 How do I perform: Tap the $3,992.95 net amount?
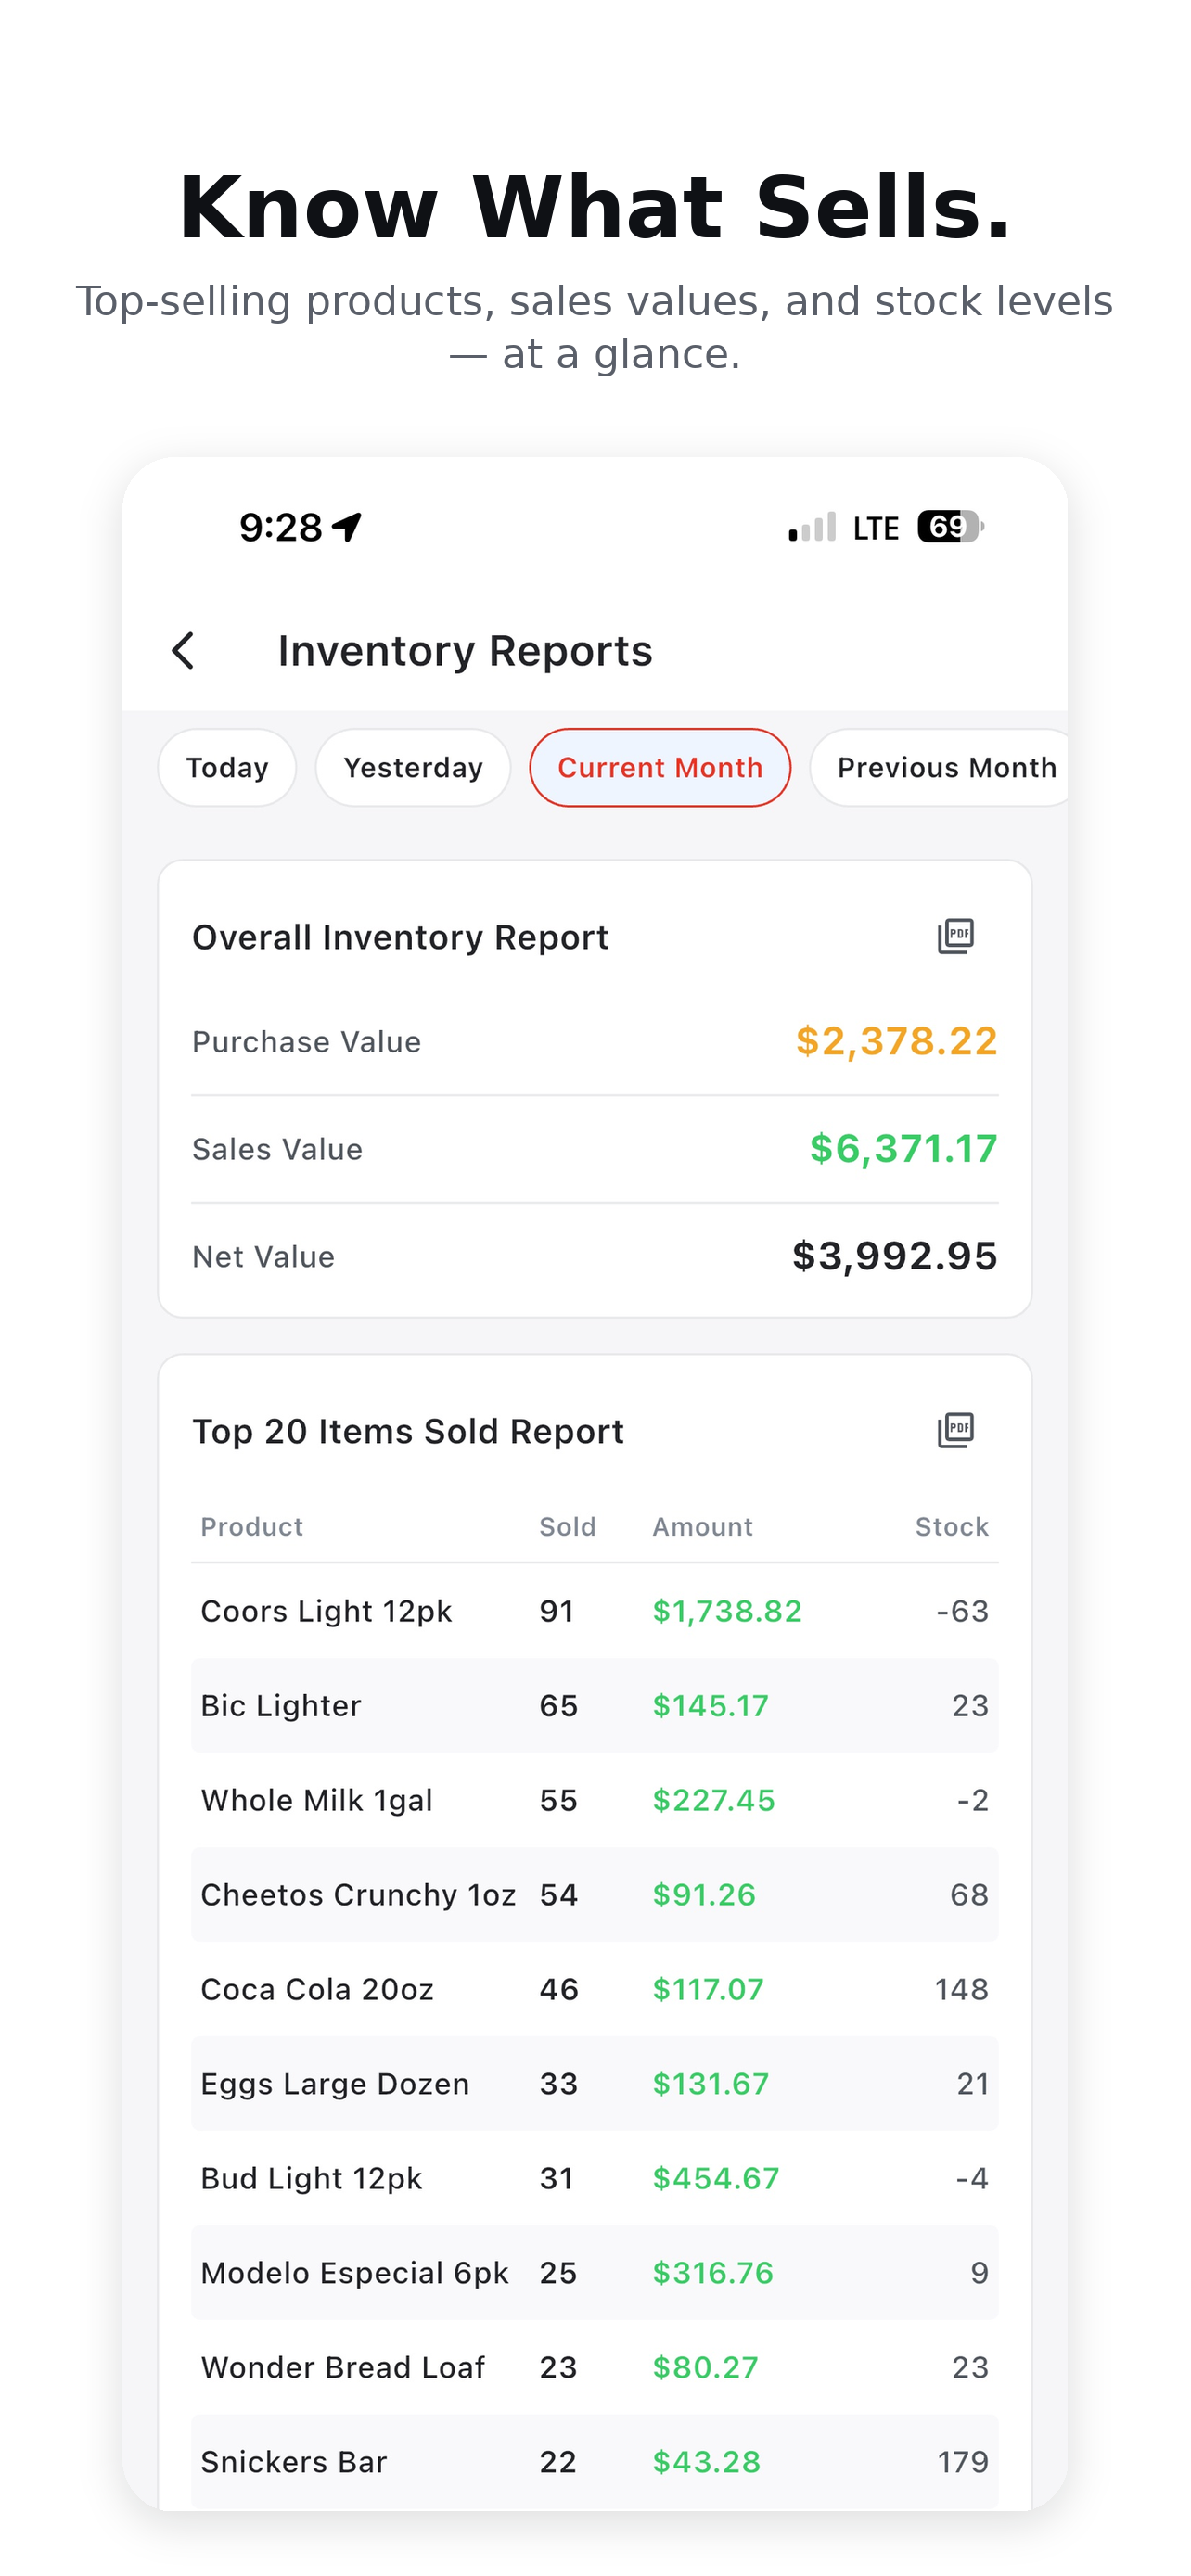(895, 1256)
